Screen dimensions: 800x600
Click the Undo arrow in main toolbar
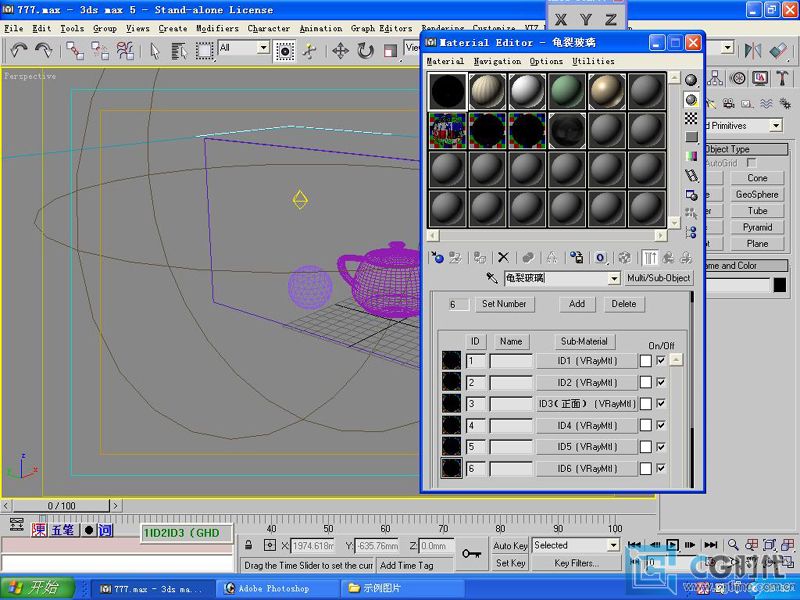coord(19,51)
